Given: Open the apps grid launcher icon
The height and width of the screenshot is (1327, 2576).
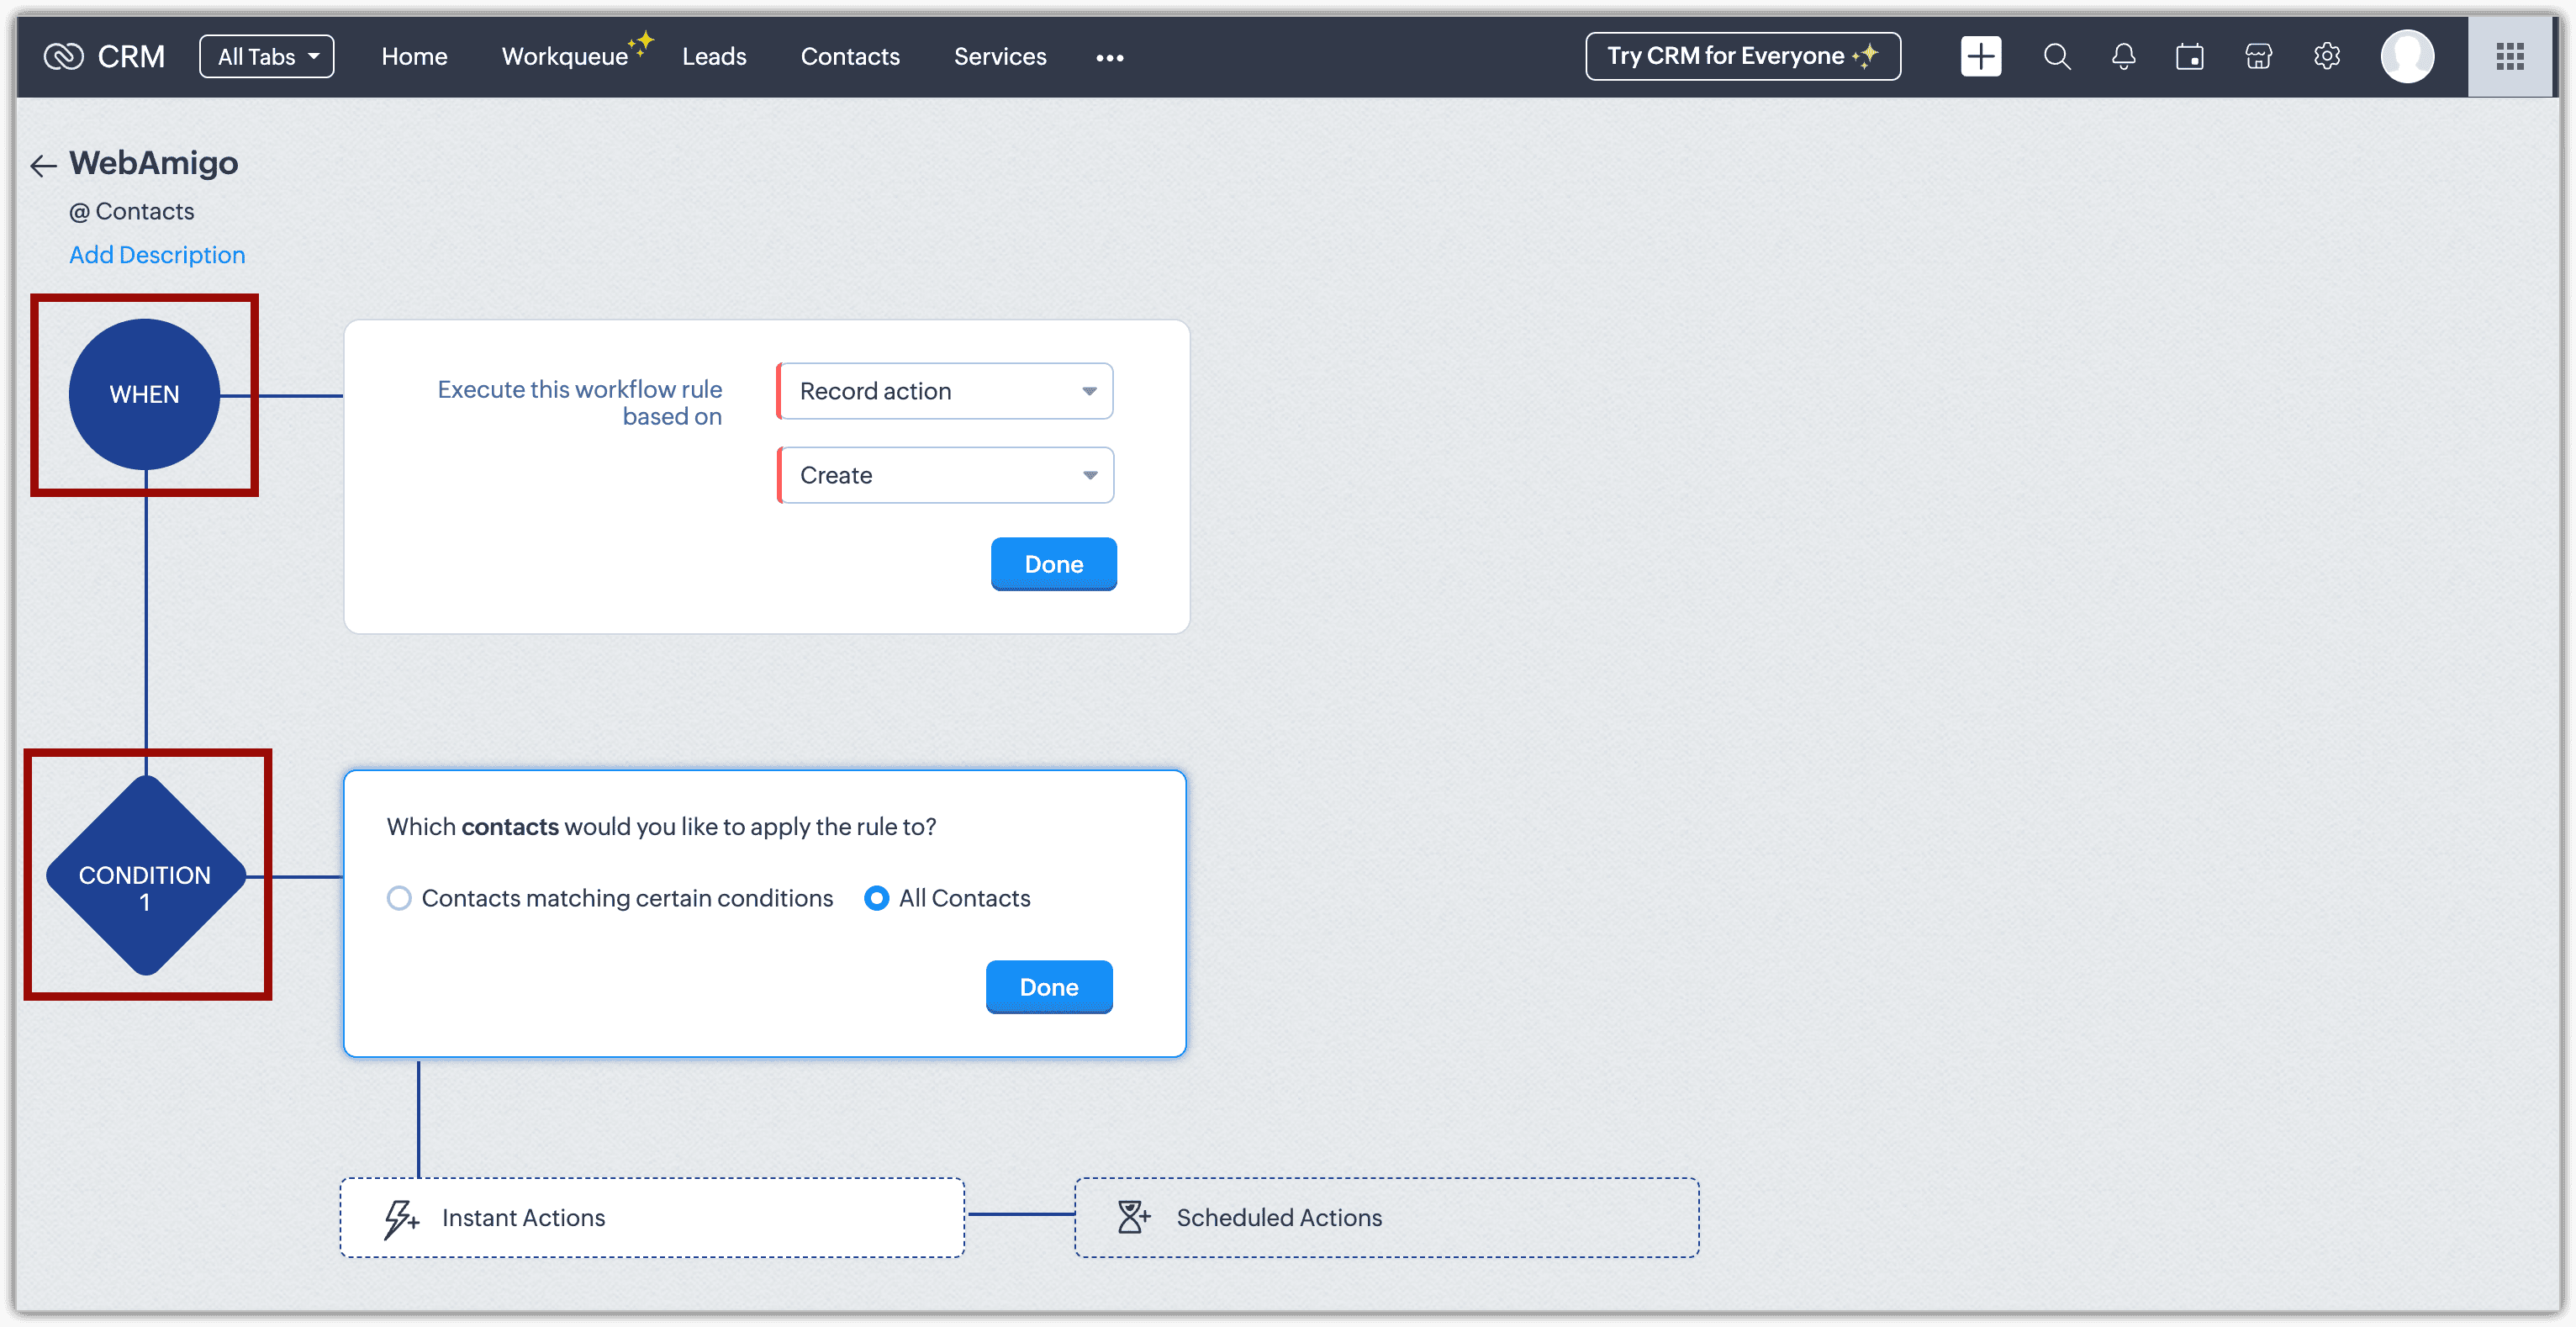Looking at the screenshot, I should 2509,56.
